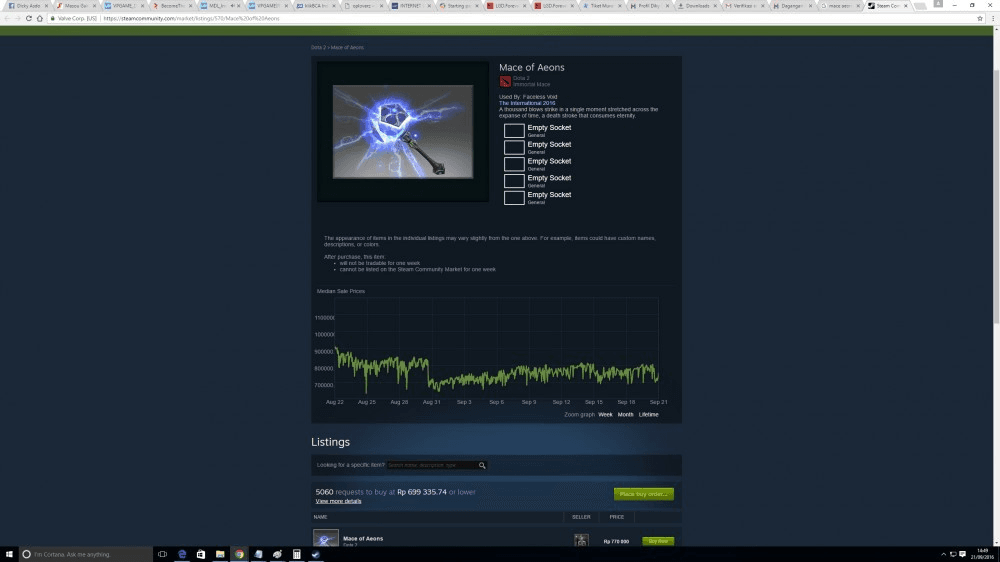
Task: Open the Chrome menu button
Action: pyautogui.click(x=992, y=18)
